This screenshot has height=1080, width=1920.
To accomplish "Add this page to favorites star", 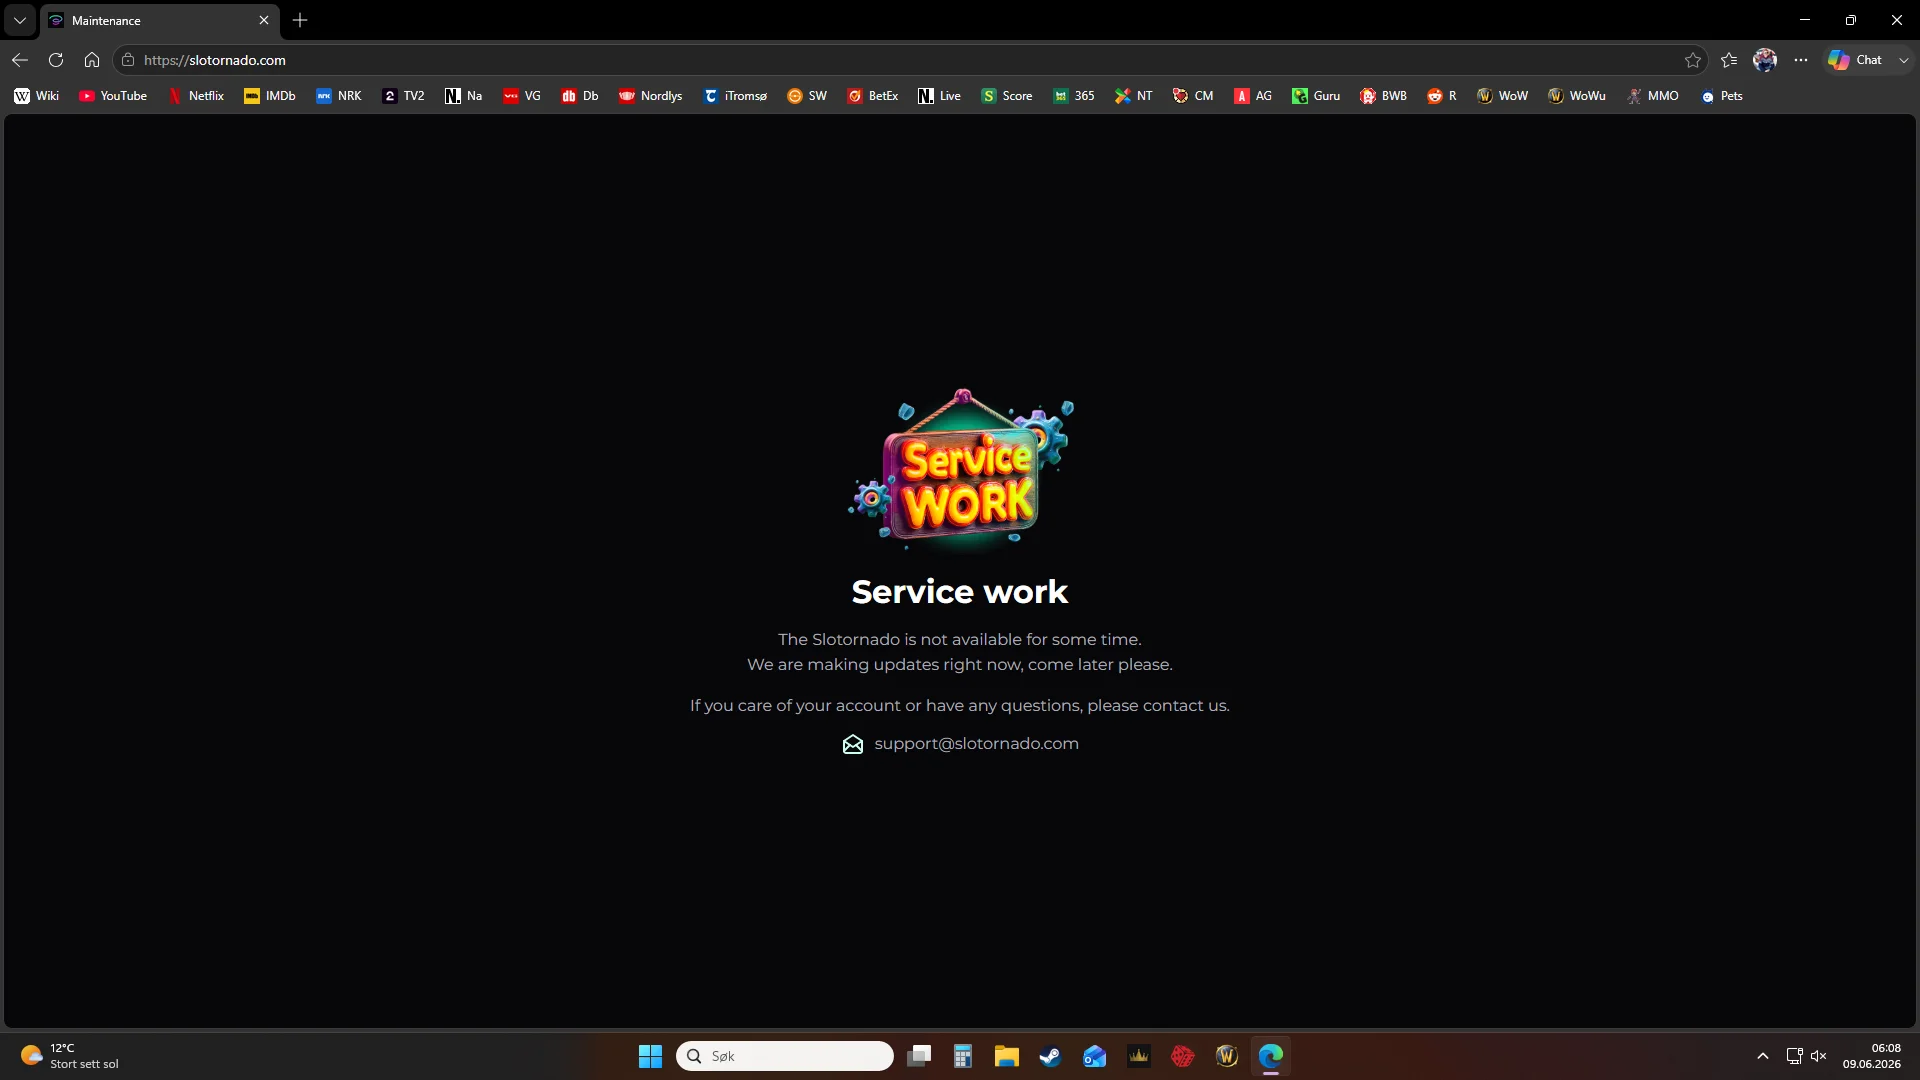I will 1693,60.
